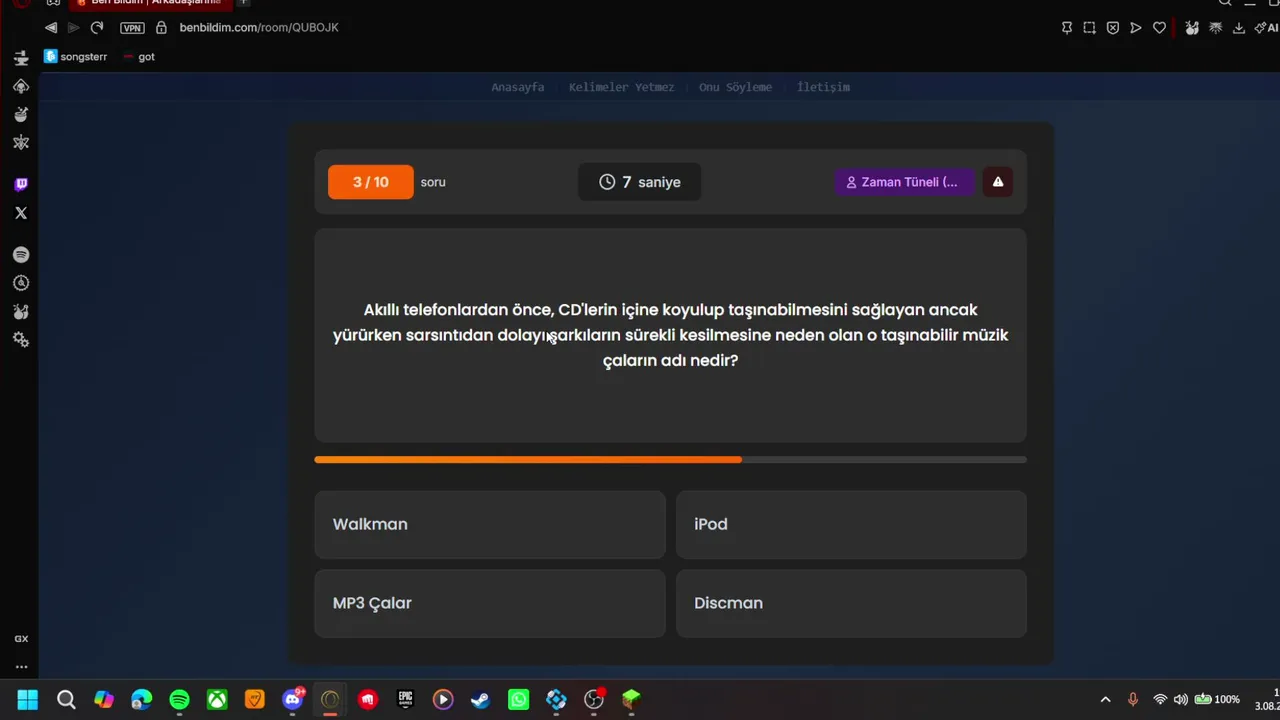Open Steam from the taskbar
This screenshot has width=1280, height=720.
(481, 700)
